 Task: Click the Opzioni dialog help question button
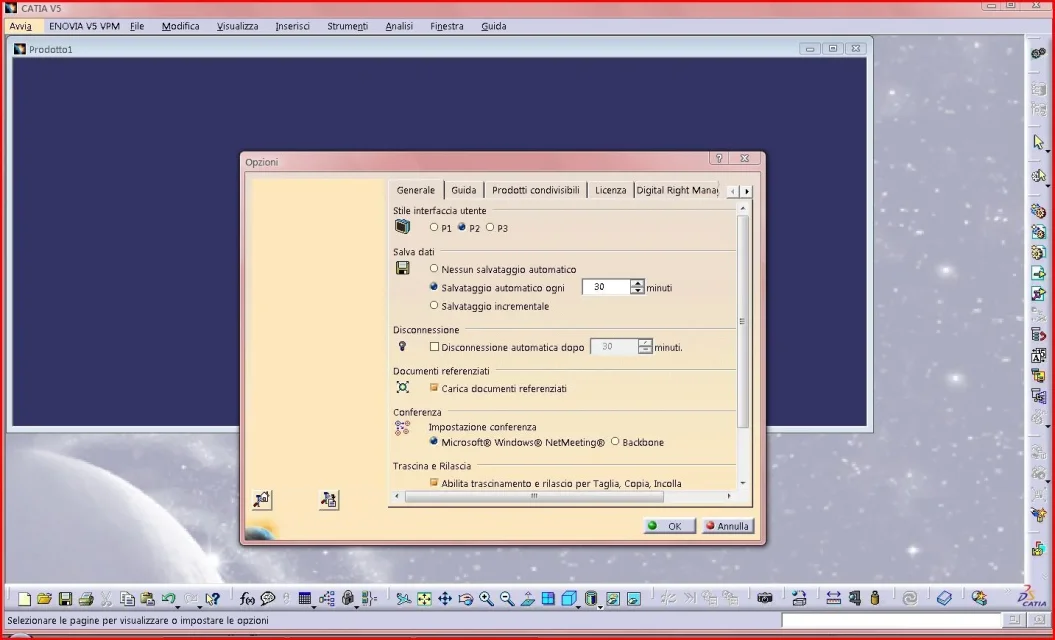pyautogui.click(x=719, y=159)
